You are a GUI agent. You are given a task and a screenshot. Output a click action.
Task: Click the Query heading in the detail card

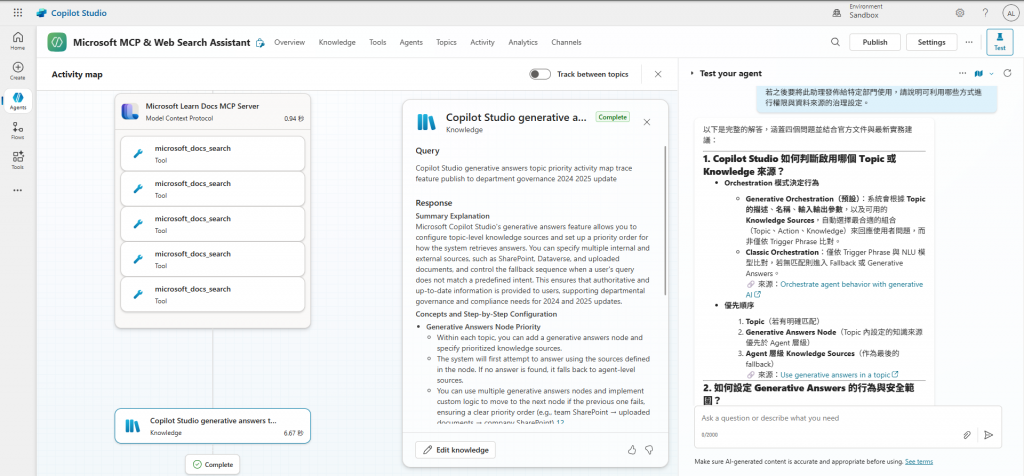[x=427, y=151]
